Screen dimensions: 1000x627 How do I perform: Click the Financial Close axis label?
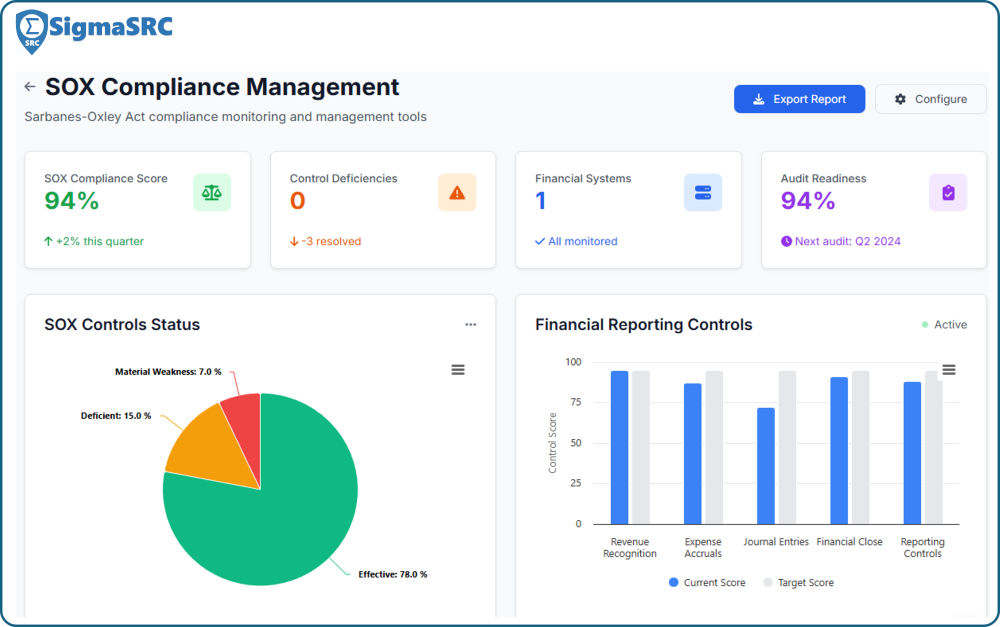click(849, 542)
